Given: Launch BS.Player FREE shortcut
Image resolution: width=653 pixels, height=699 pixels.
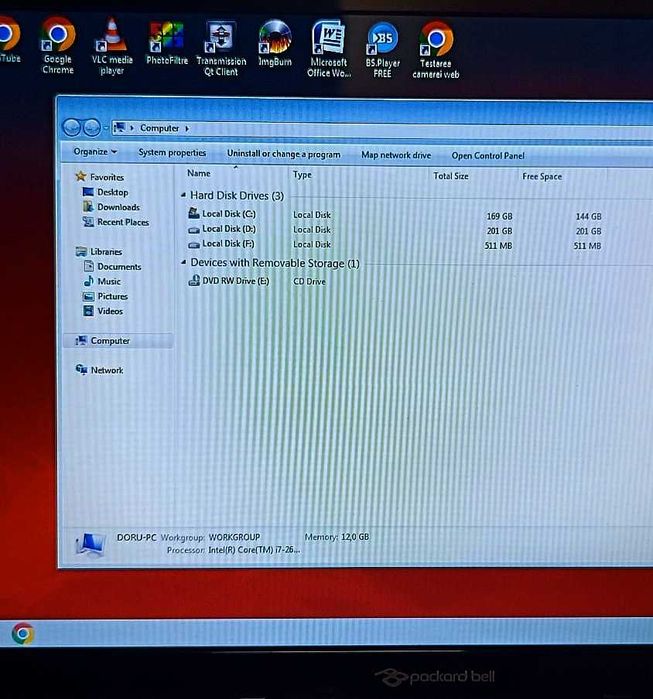Looking at the screenshot, I should point(382,50).
